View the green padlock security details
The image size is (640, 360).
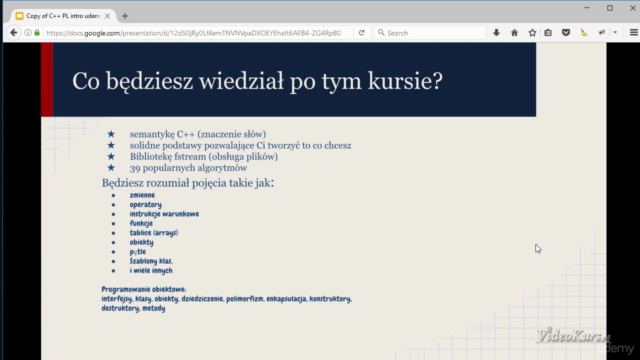37,33
